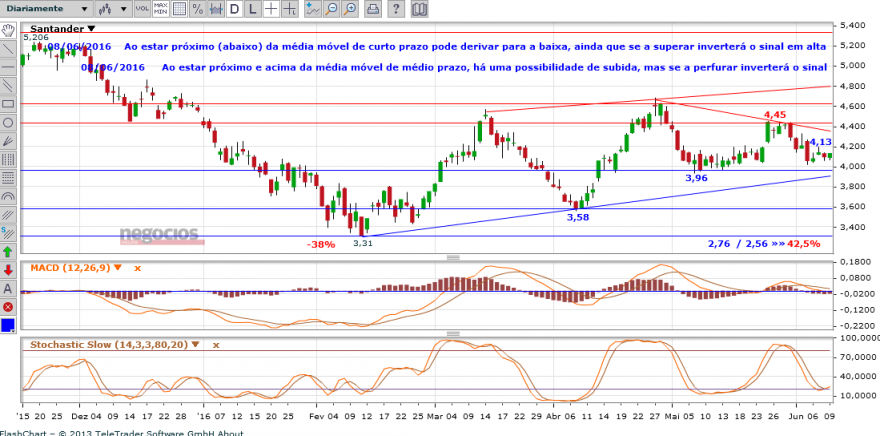Add a red down arrow marker
The width and height of the screenshot is (880, 436).
click(x=8, y=270)
